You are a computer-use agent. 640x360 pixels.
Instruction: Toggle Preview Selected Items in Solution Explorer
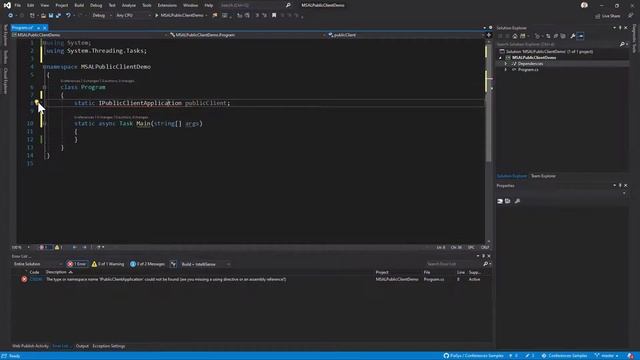pyautogui.click(x=580, y=36)
